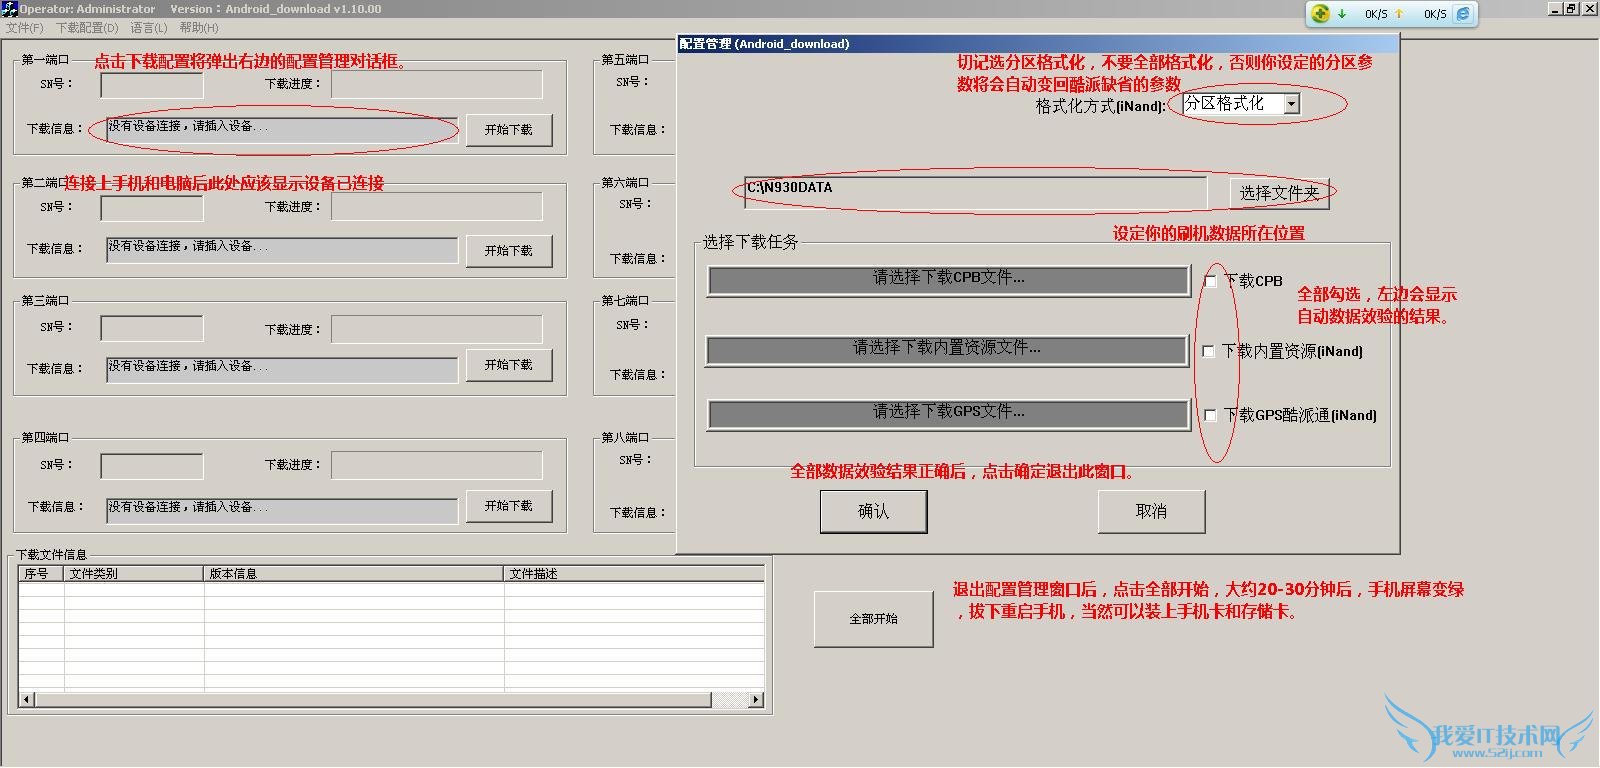Screen dimensions: 1600x768
Task: Start download on 第三端口
Action: pos(509,365)
